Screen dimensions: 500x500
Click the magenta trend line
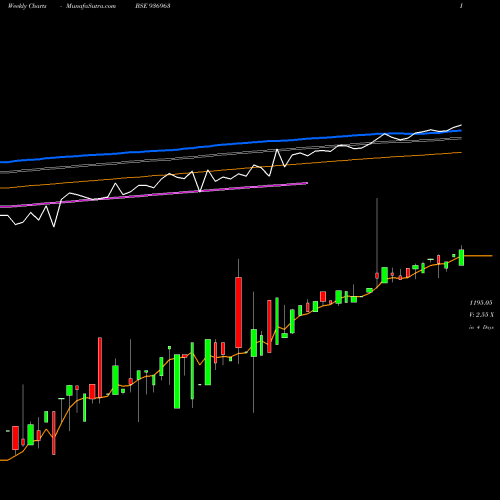[153, 195]
